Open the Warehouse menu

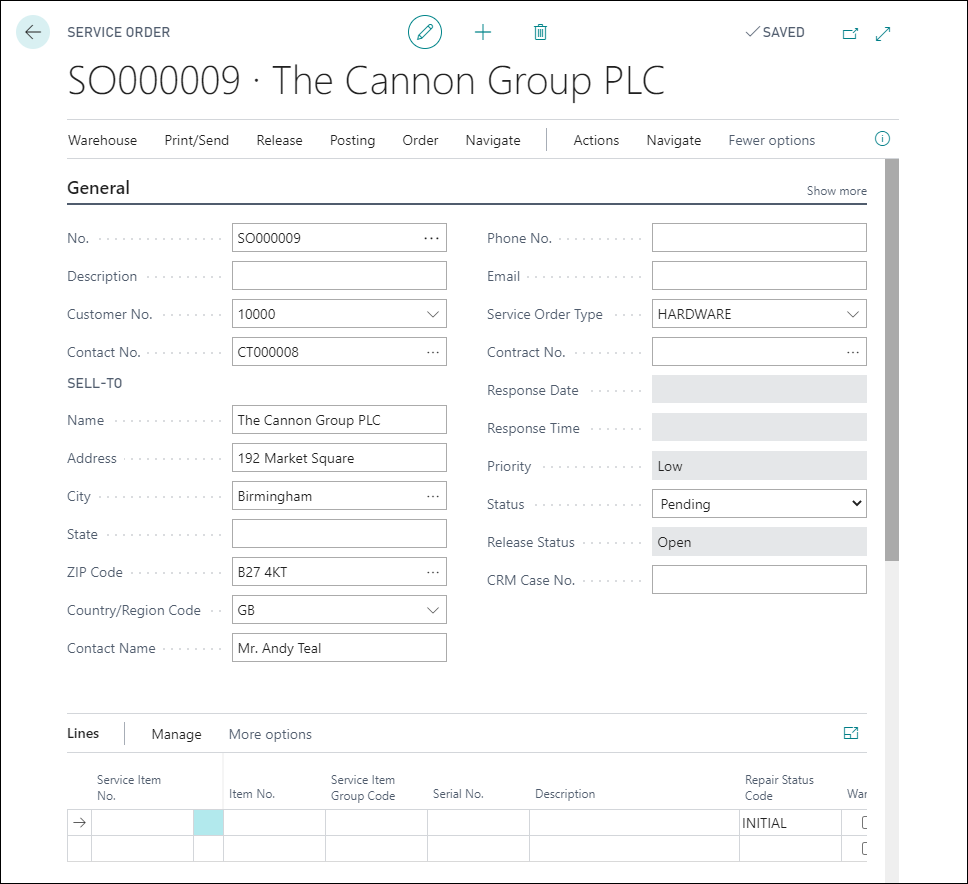click(x=102, y=140)
